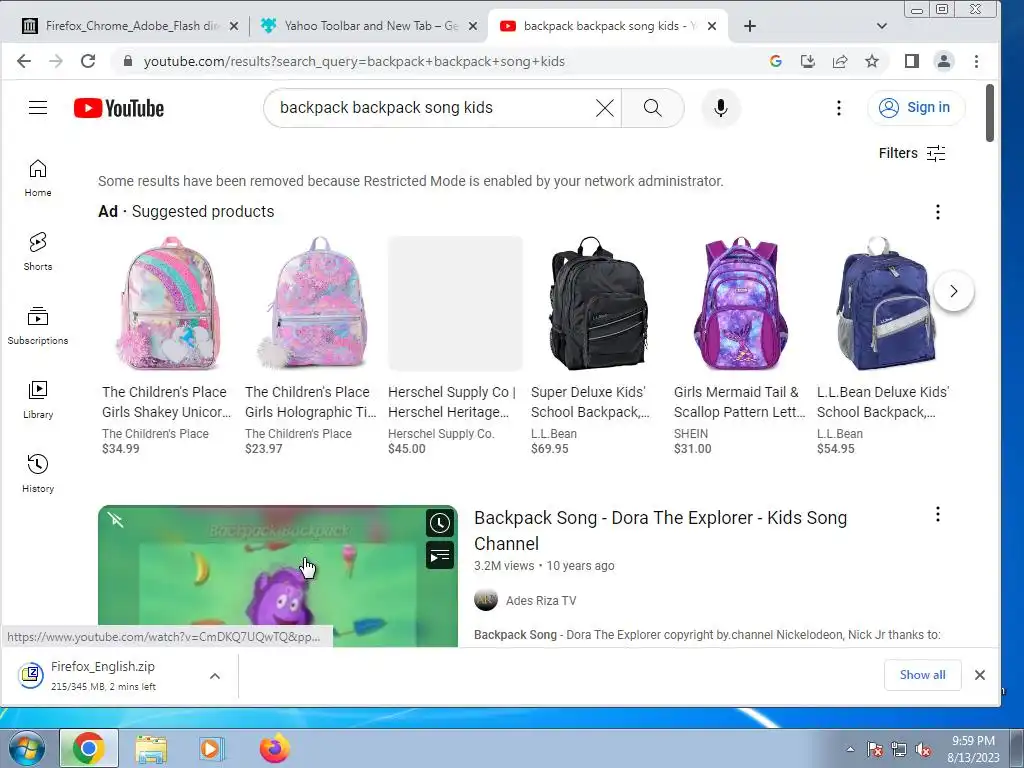Open Filters for search results

(912, 153)
